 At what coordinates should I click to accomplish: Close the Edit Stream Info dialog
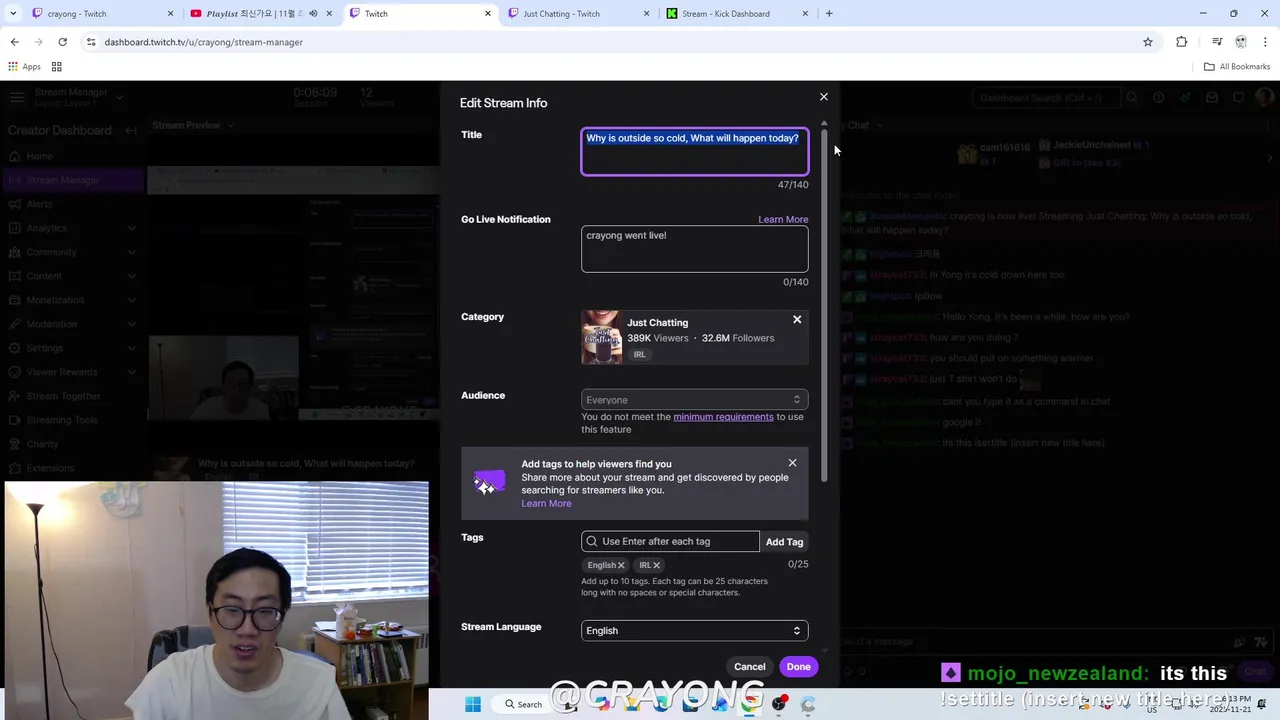click(824, 97)
